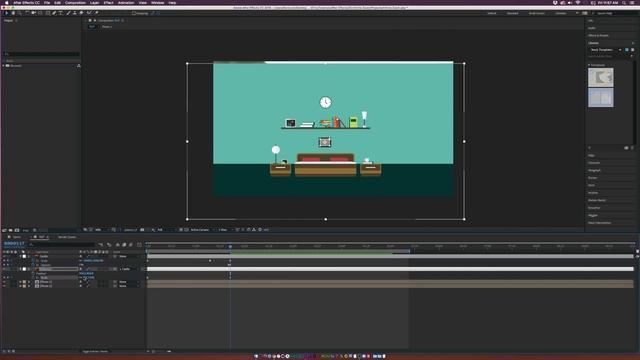
Task: Open the Stock Templates library dropdown
Action: 606,49
